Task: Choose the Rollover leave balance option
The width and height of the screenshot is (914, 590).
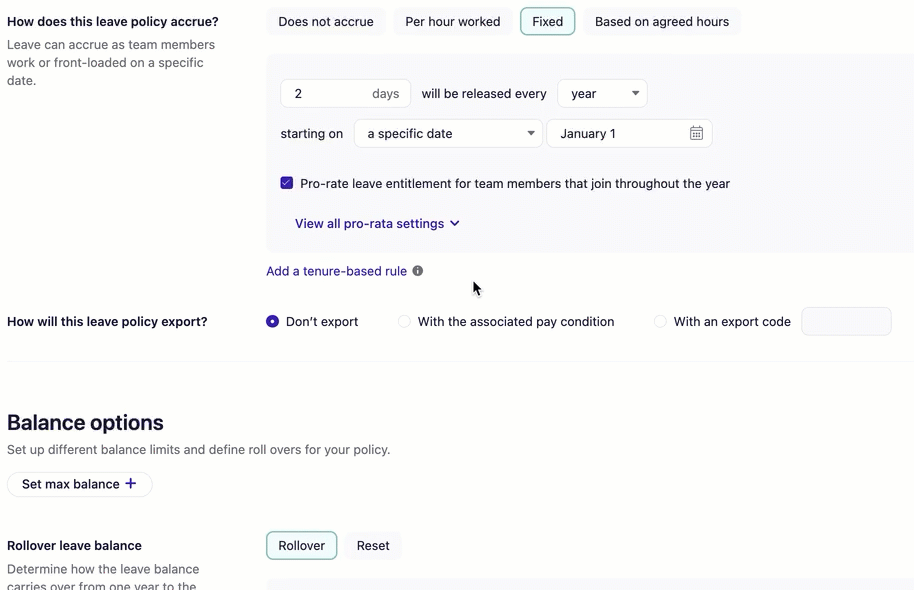Action: click(x=301, y=546)
